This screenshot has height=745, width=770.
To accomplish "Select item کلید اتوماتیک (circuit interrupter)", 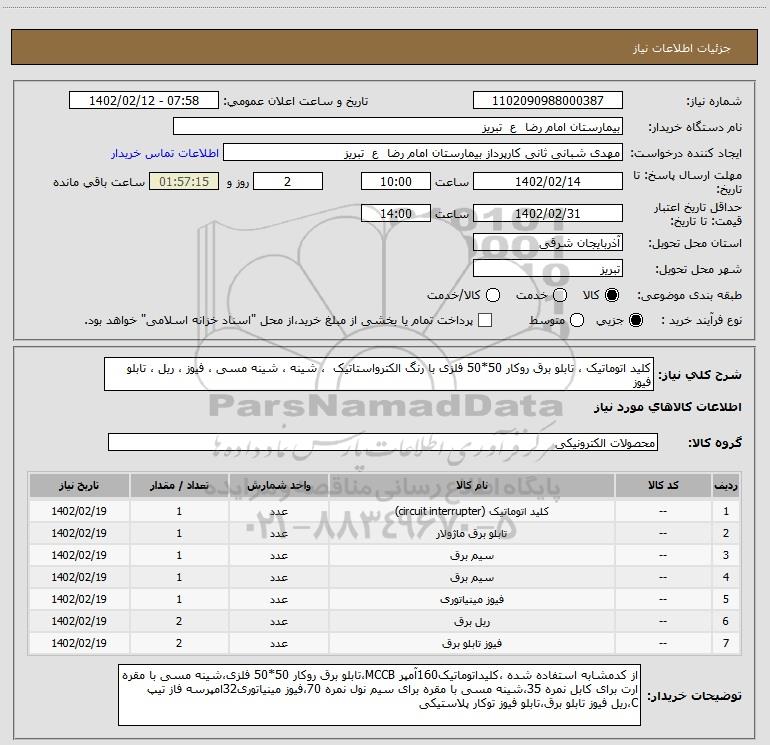I will tap(471, 511).
